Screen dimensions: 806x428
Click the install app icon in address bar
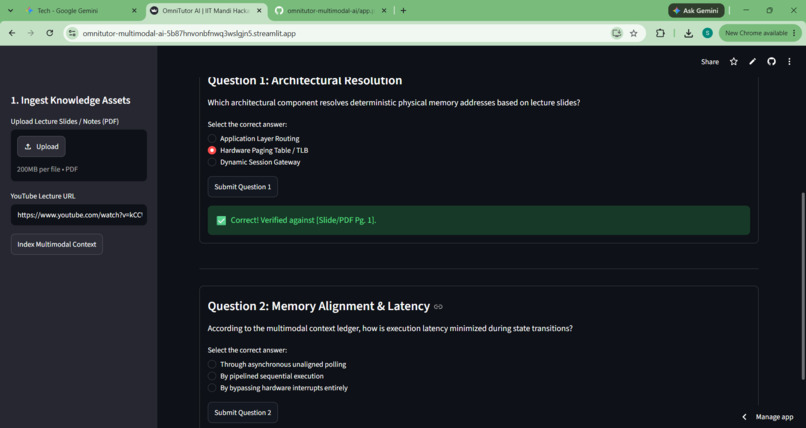616,33
